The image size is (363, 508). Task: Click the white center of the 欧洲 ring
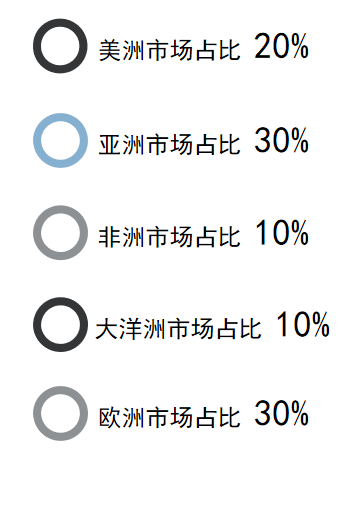click(x=60, y=413)
